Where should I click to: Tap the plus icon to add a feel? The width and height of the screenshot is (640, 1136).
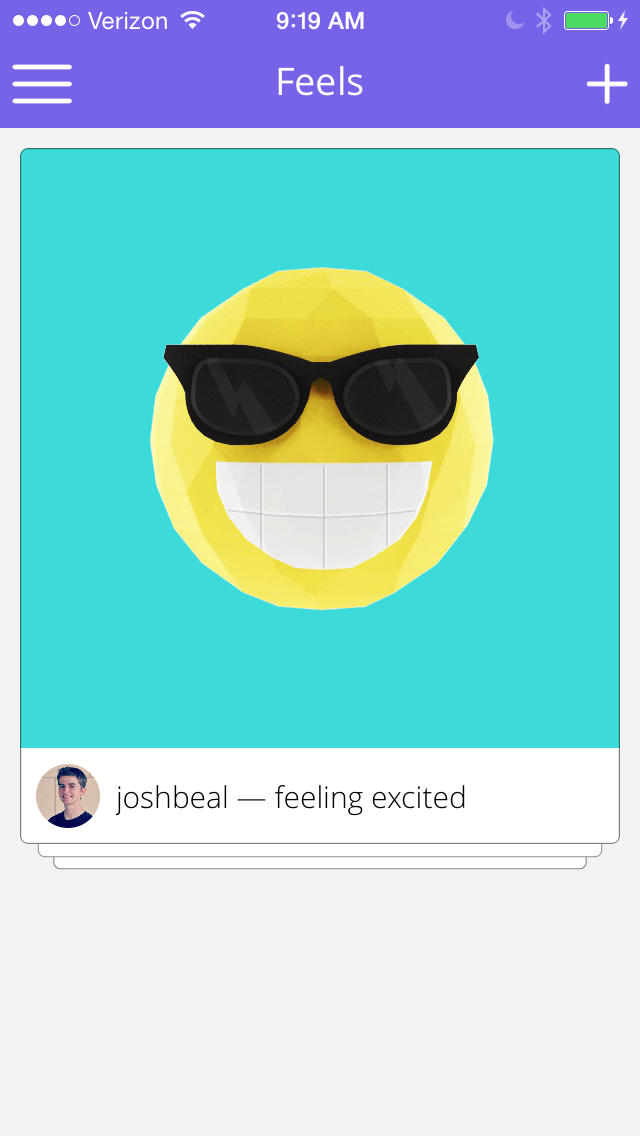click(x=607, y=84)
